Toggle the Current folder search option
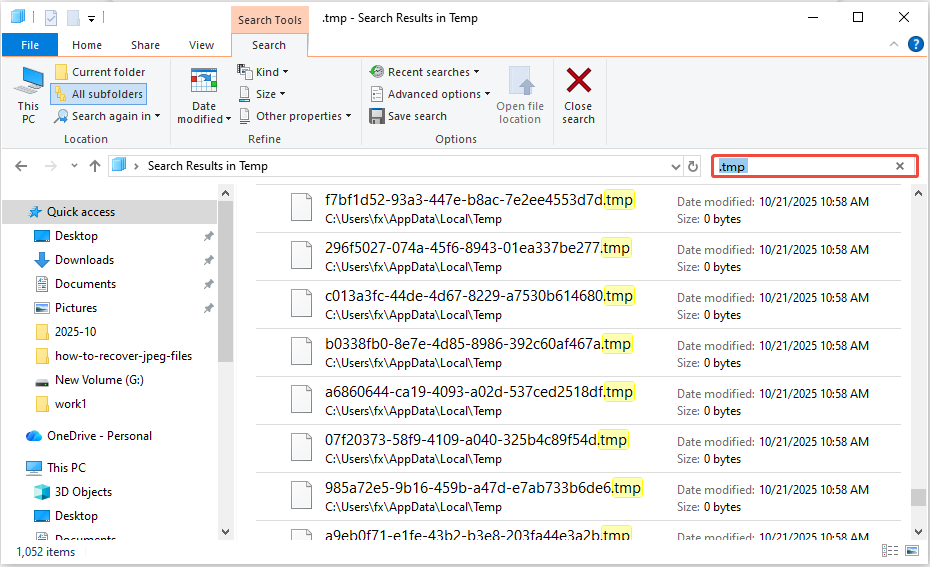This screenshot has height=567, width=930. (x=99, y=72)
